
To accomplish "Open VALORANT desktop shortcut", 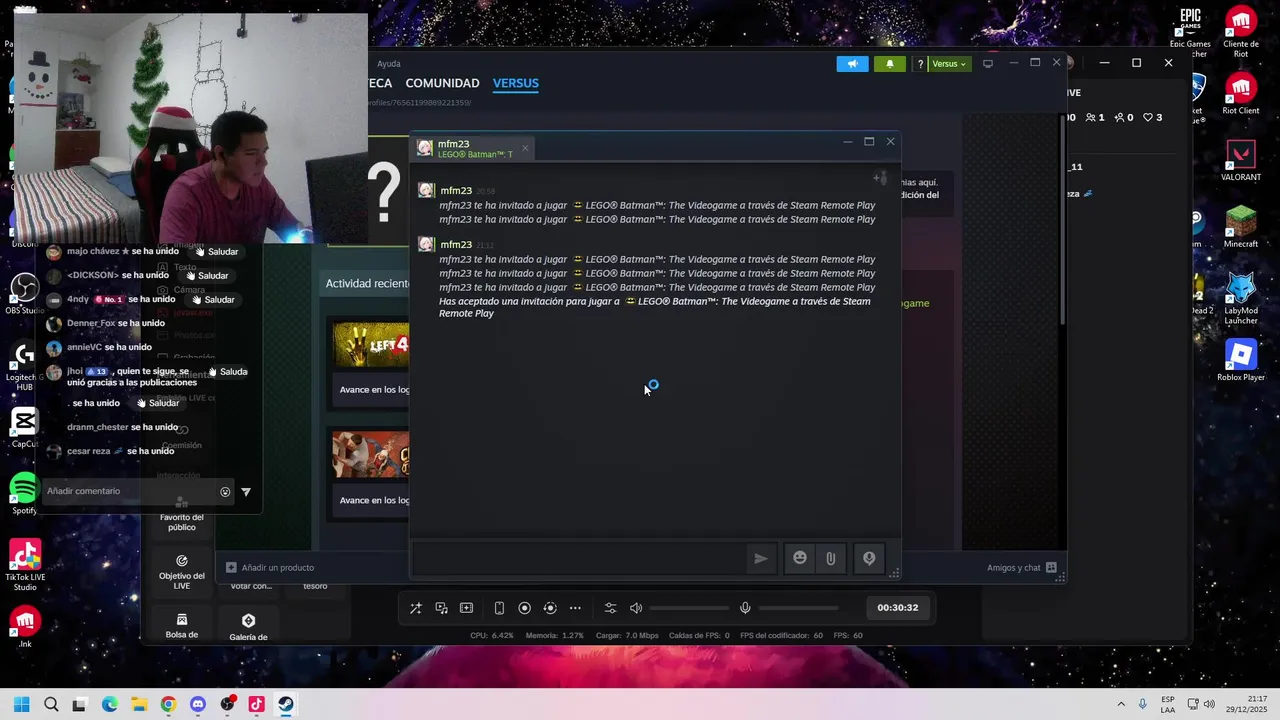I will point(1241,160).
